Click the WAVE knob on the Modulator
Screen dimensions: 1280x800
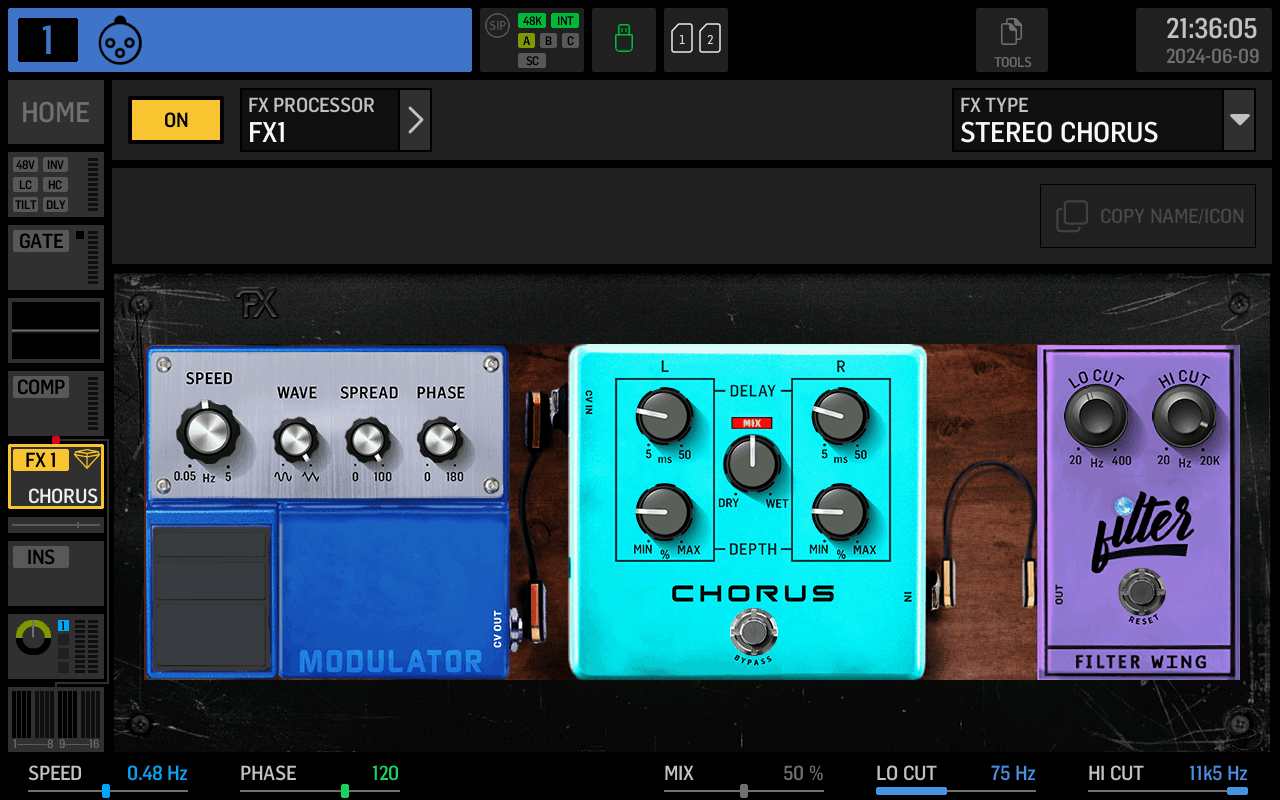(x=297, y=440)
